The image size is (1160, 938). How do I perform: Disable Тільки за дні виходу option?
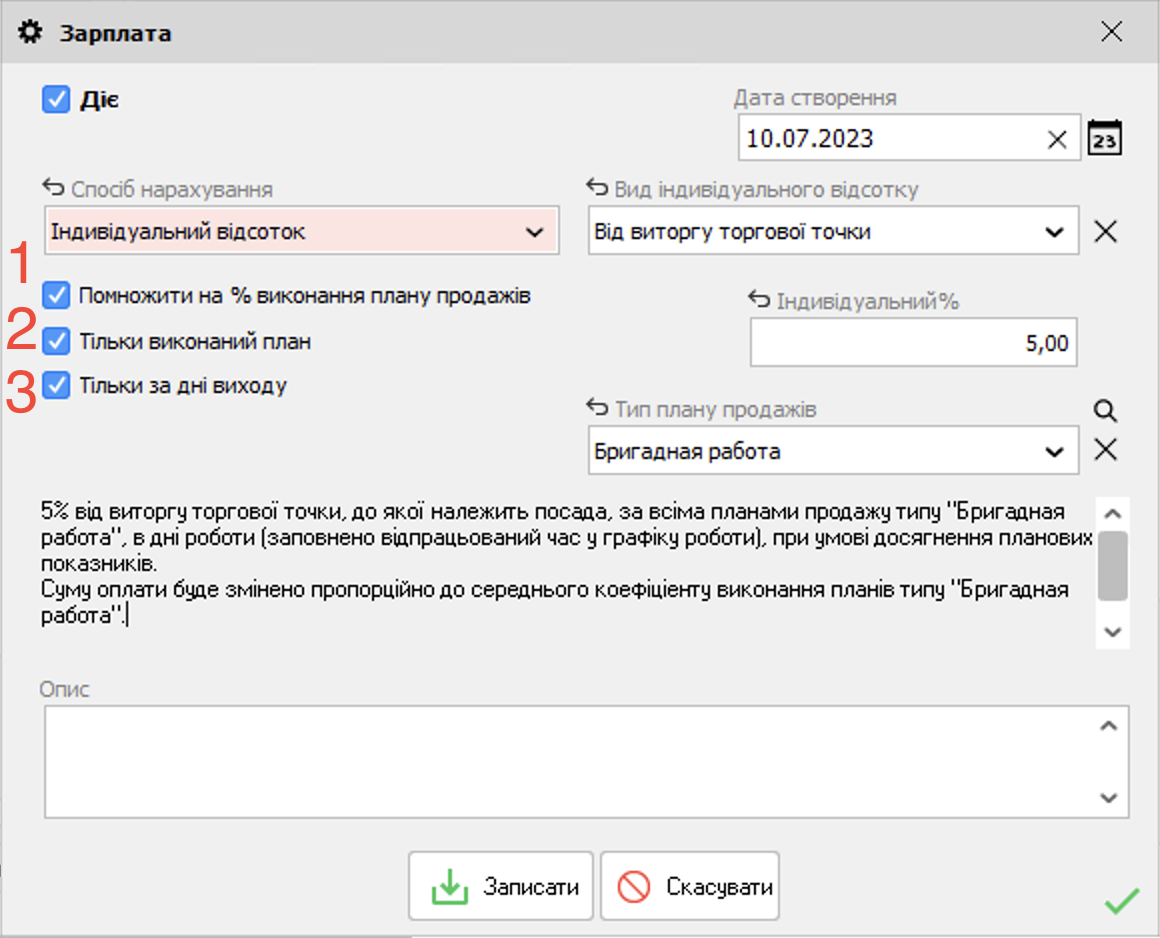(56, 385)
